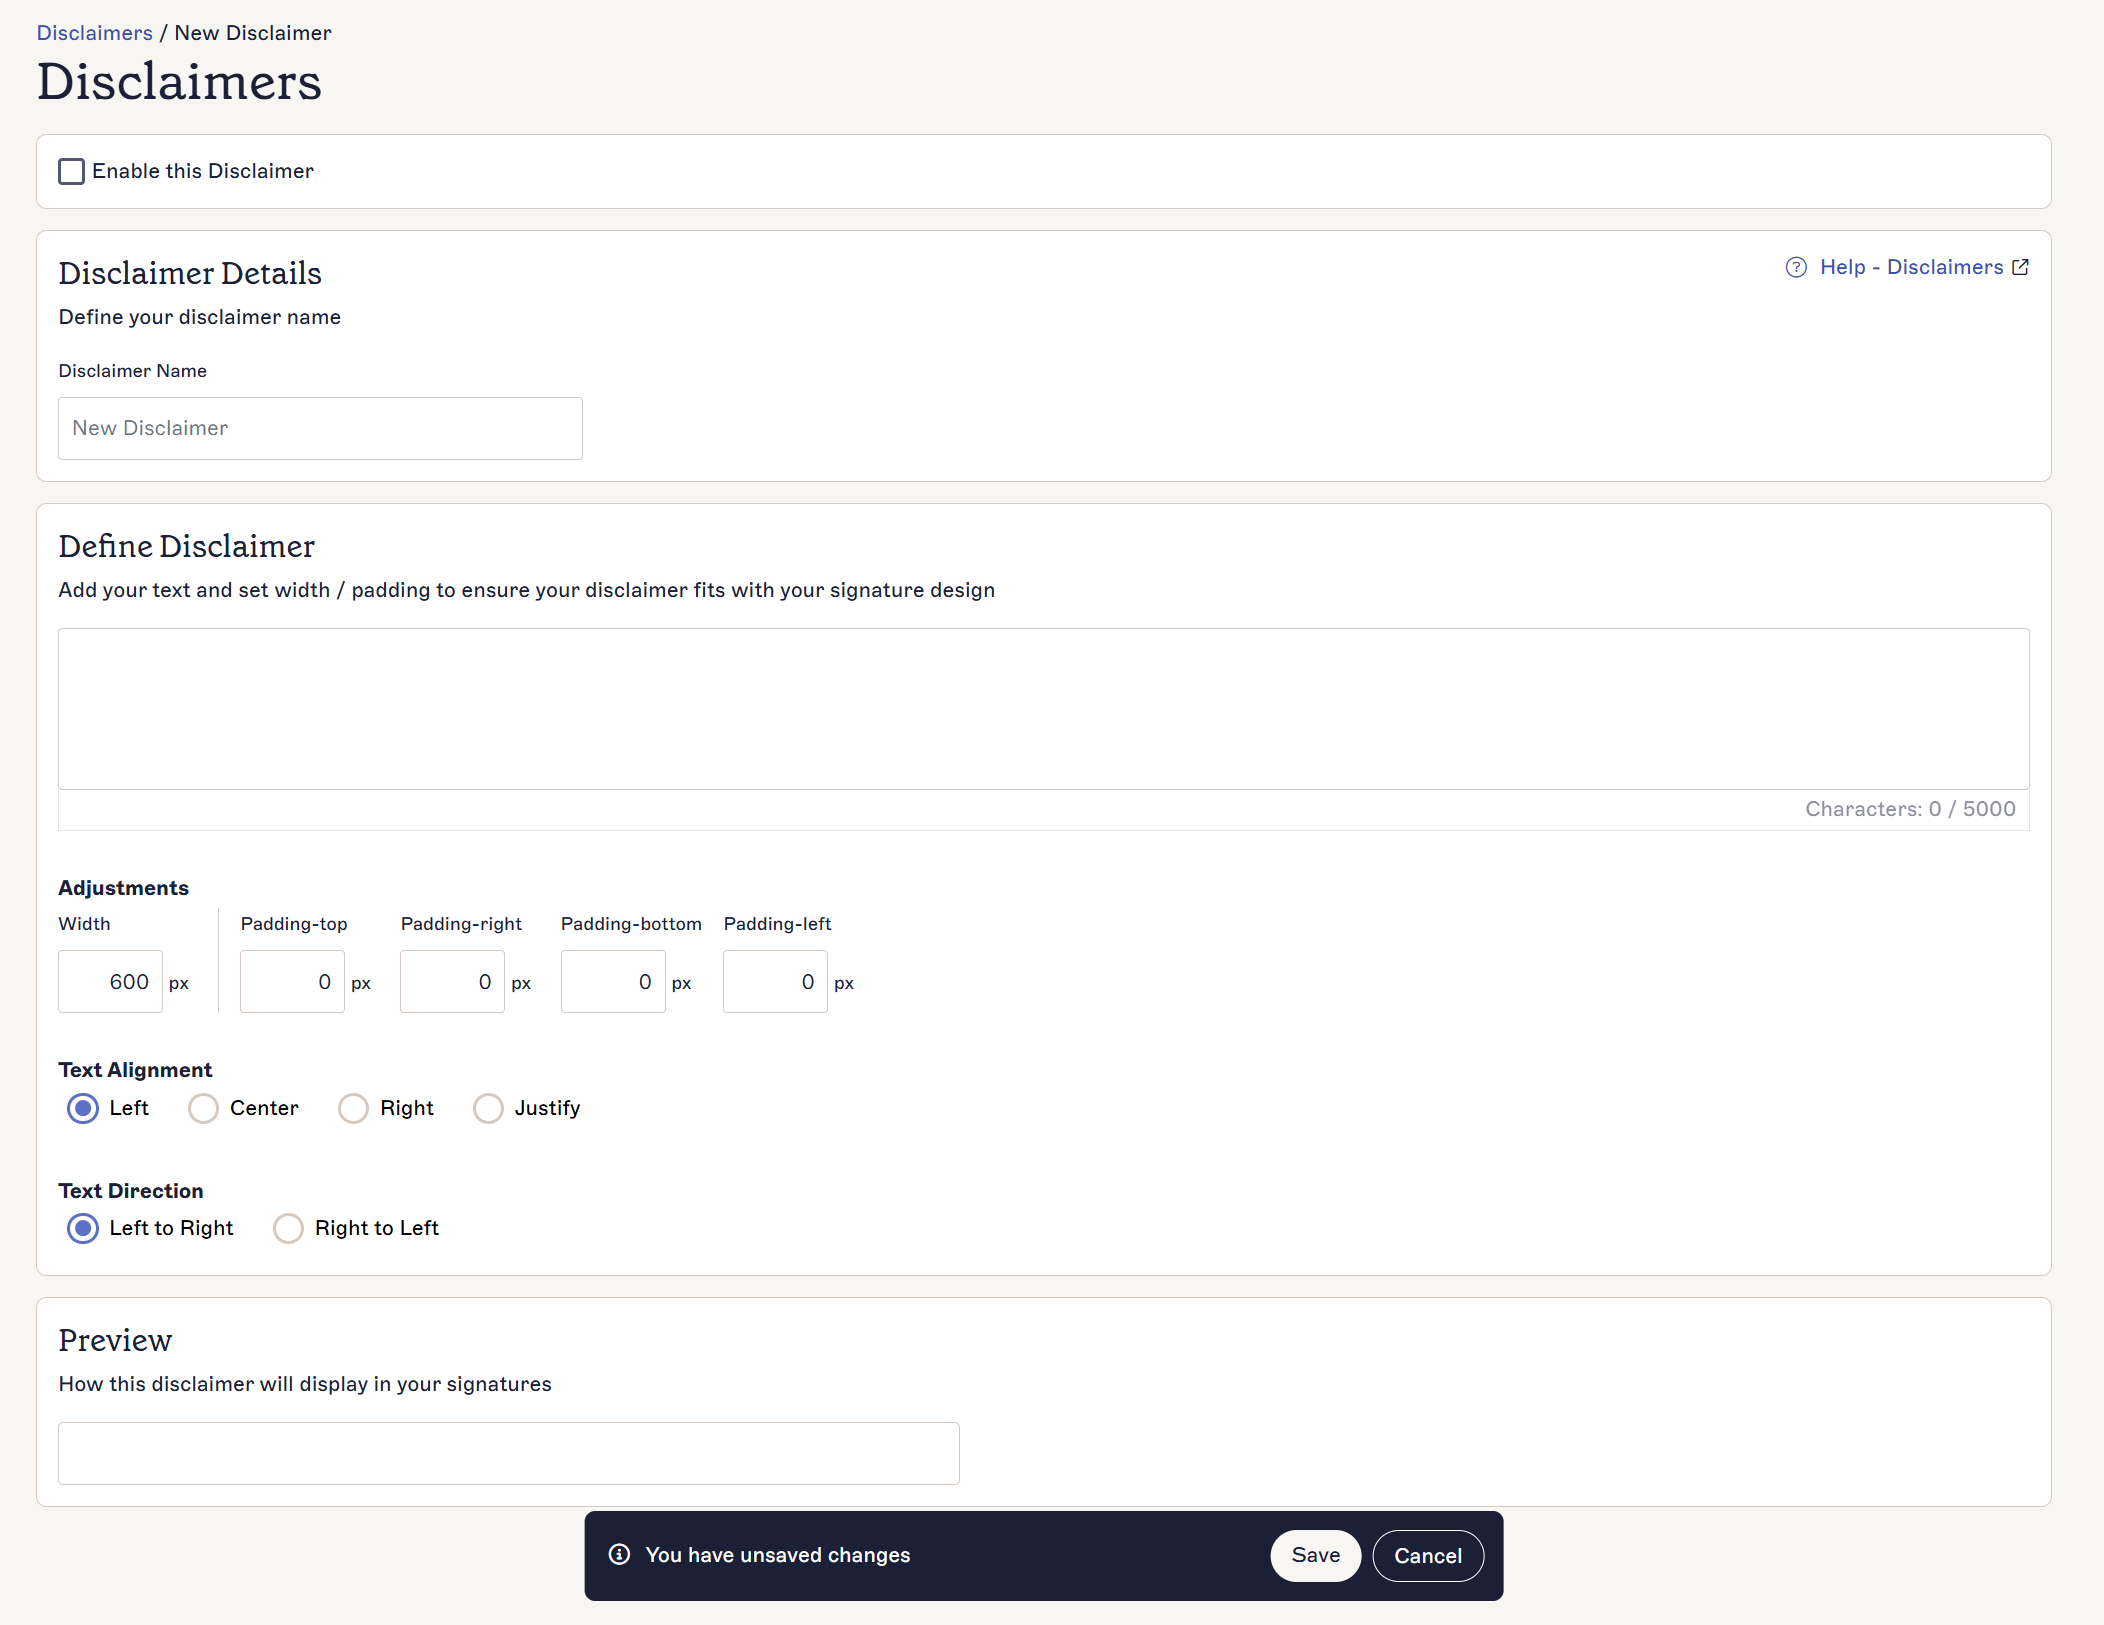Image resolution: width=2104 pixels, height=1625 pixels.
Task: Choose Right to Left text direction
Action: 288,1228
